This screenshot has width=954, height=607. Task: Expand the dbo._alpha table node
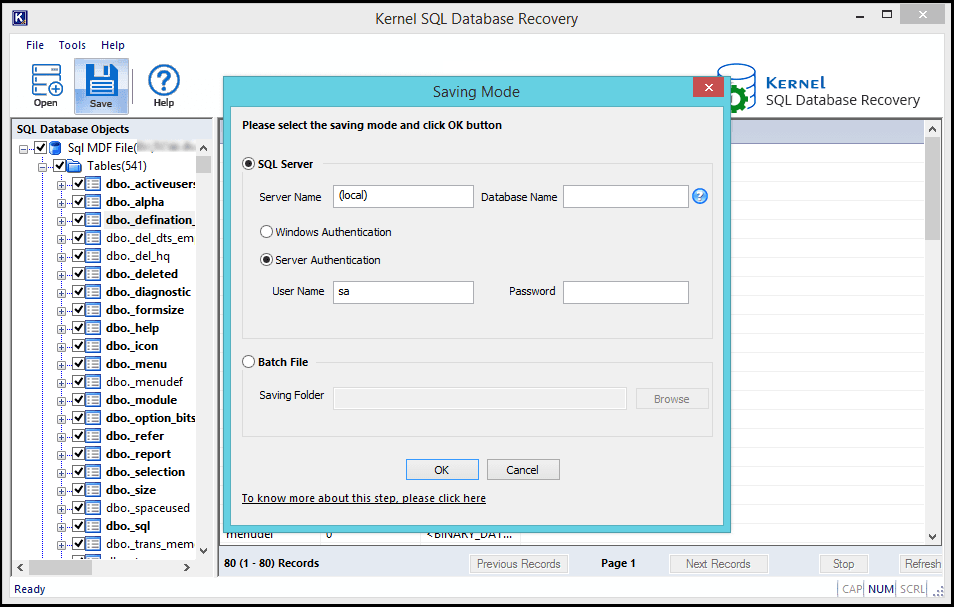61,203
